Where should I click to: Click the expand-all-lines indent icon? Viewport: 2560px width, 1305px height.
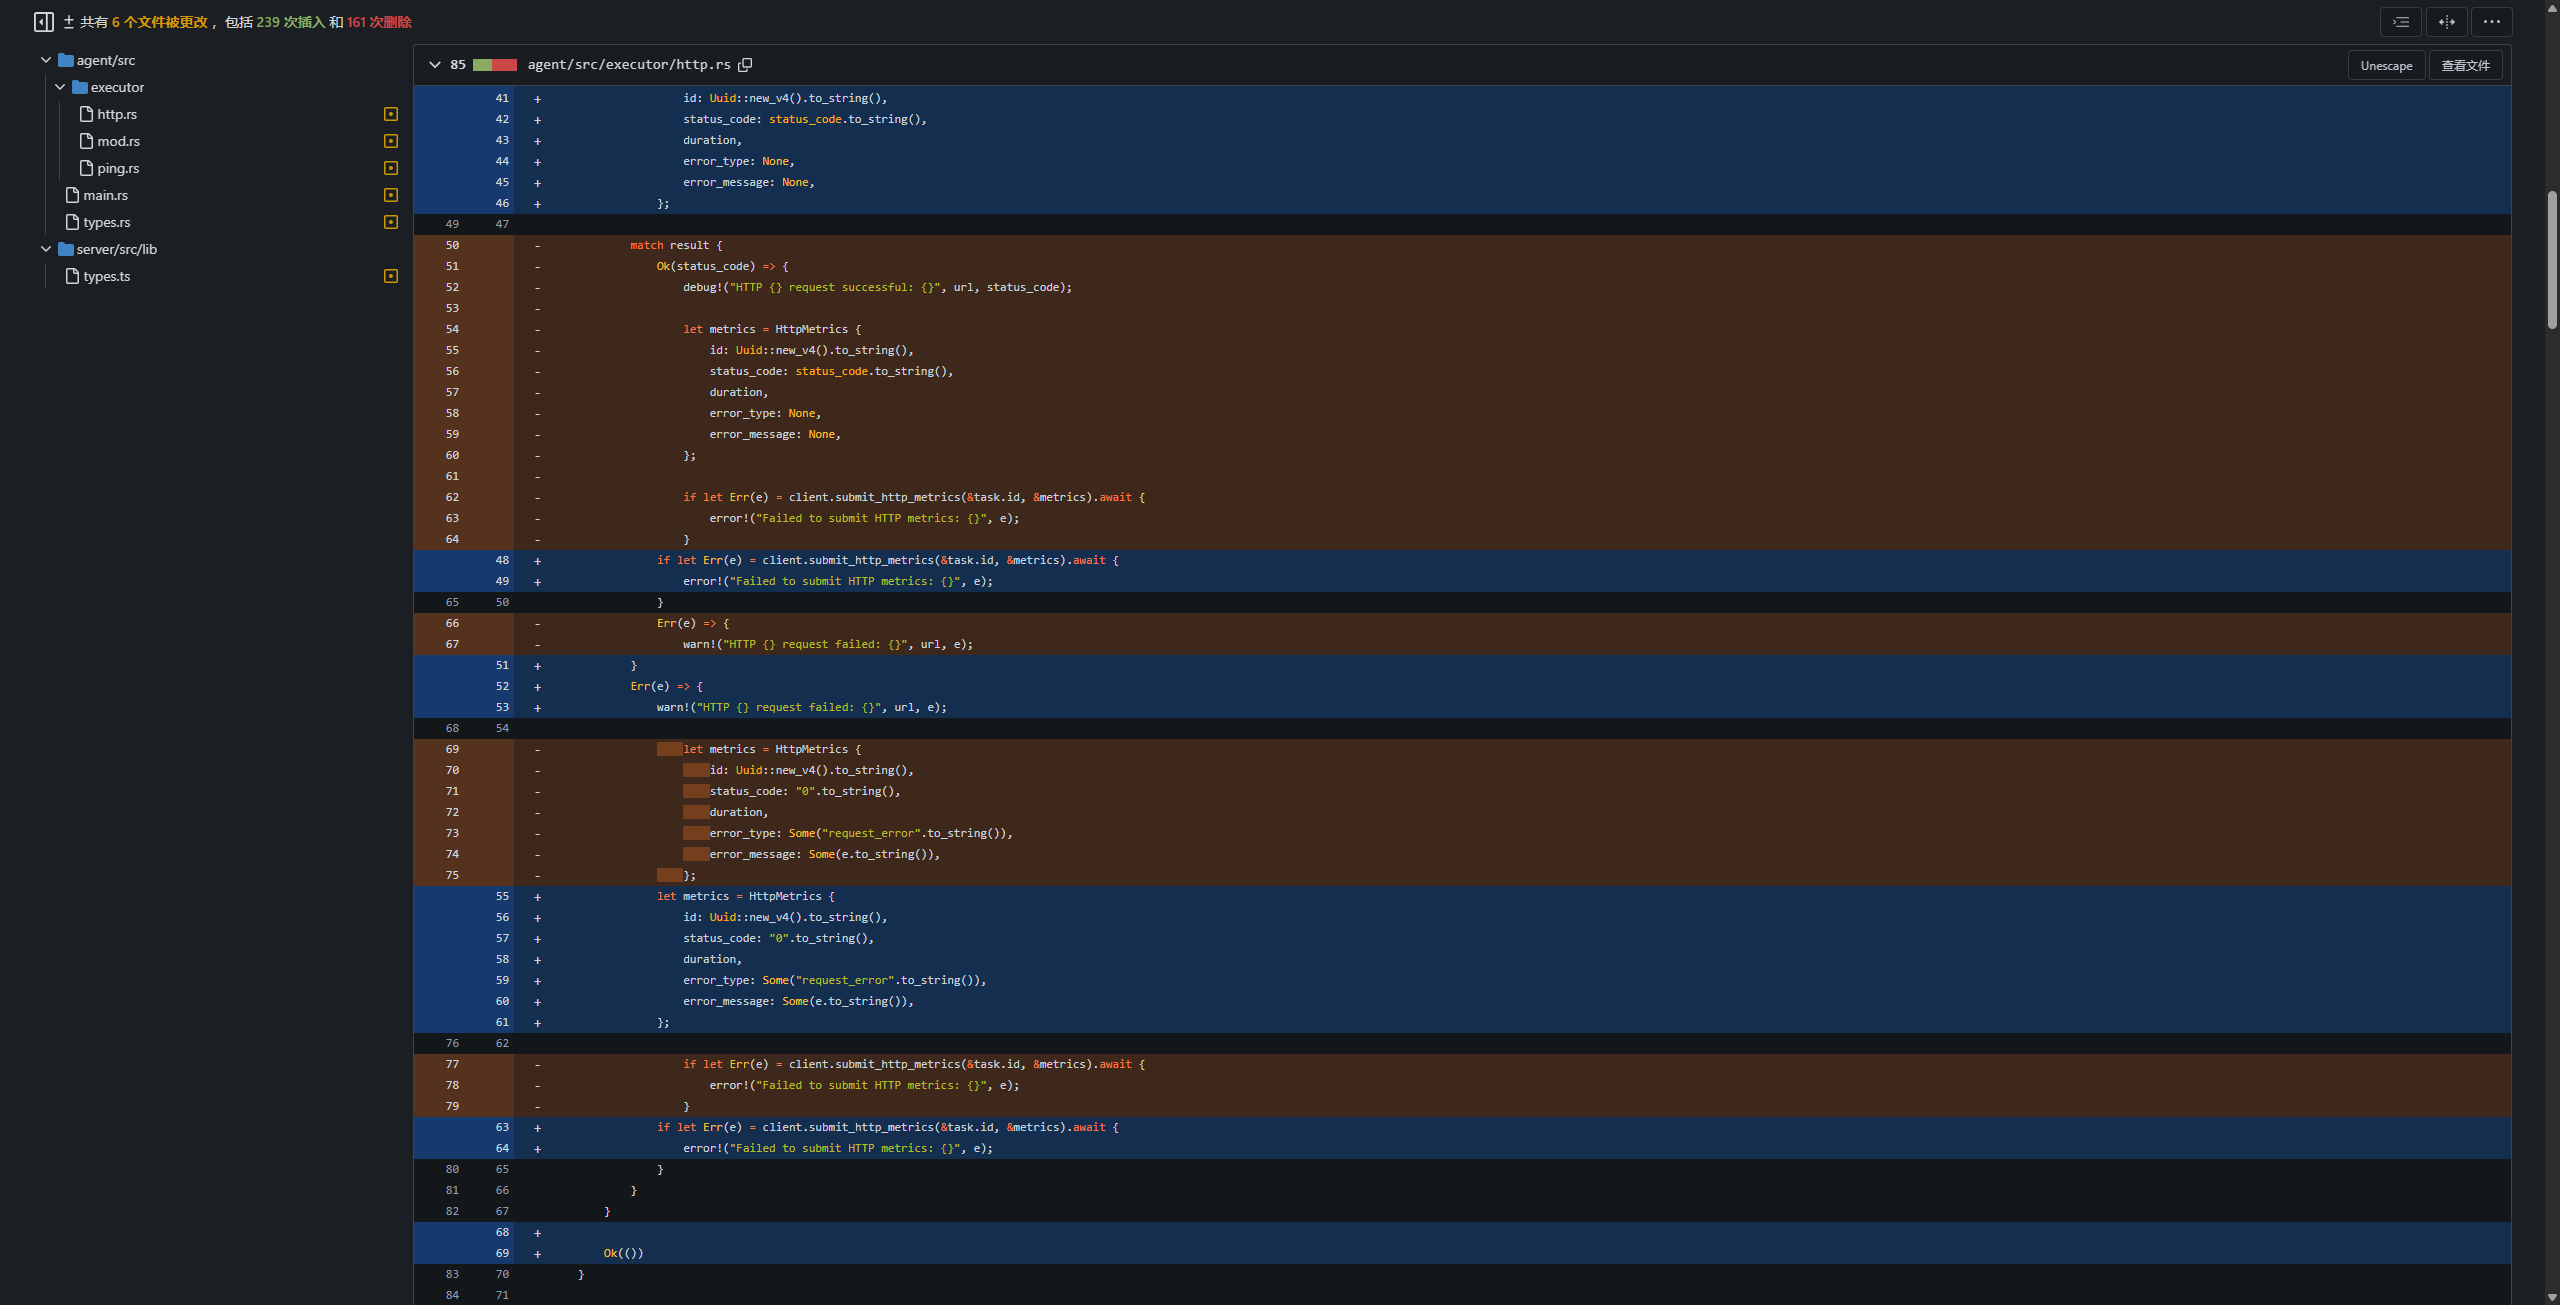tap(2401, 22)
